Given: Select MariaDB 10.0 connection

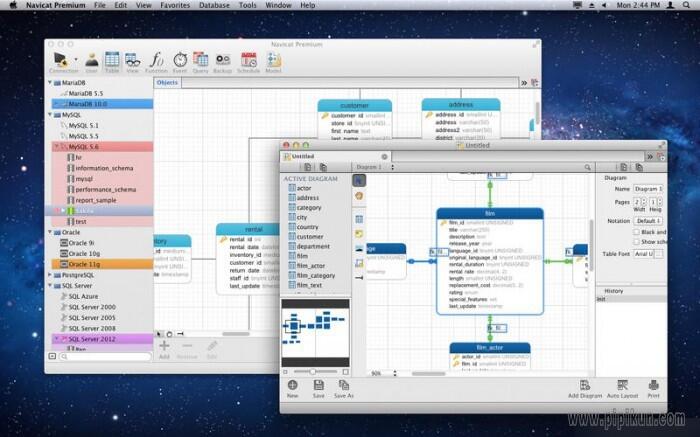Looking at the screenshot, I should click(102, 104).
